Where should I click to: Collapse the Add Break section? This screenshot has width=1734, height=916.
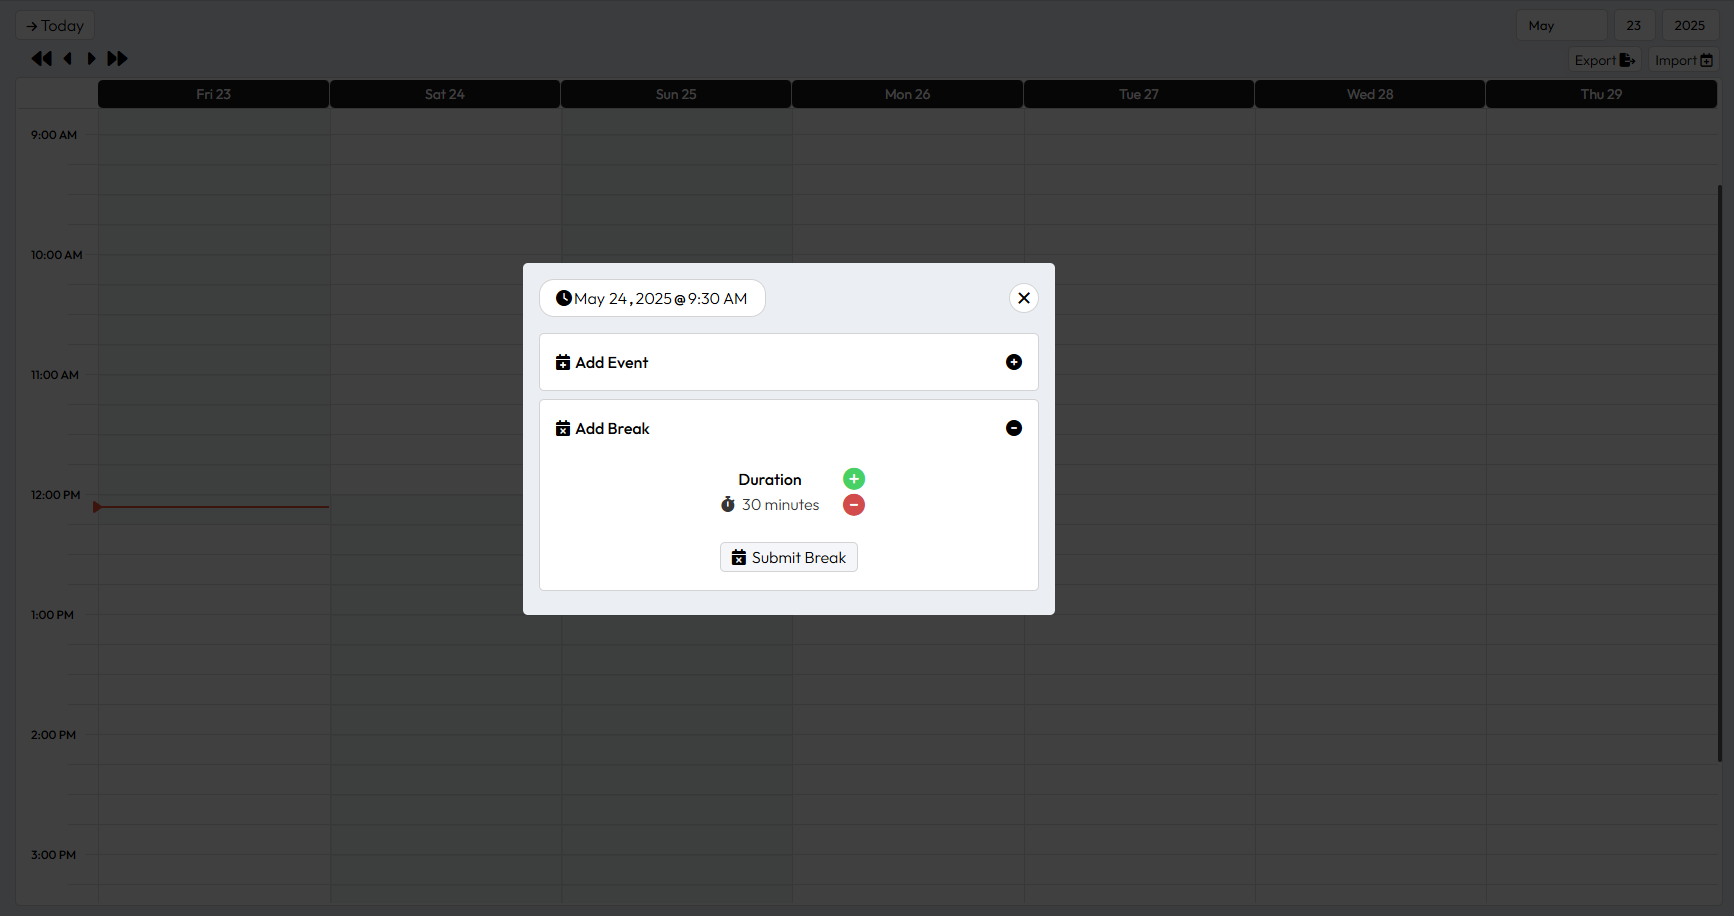(1013, 428)
